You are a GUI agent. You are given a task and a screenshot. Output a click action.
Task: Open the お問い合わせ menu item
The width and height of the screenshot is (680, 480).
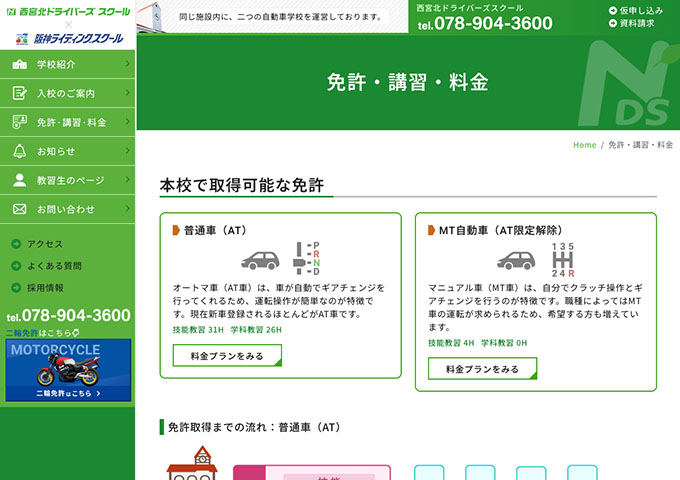point(67,209)
